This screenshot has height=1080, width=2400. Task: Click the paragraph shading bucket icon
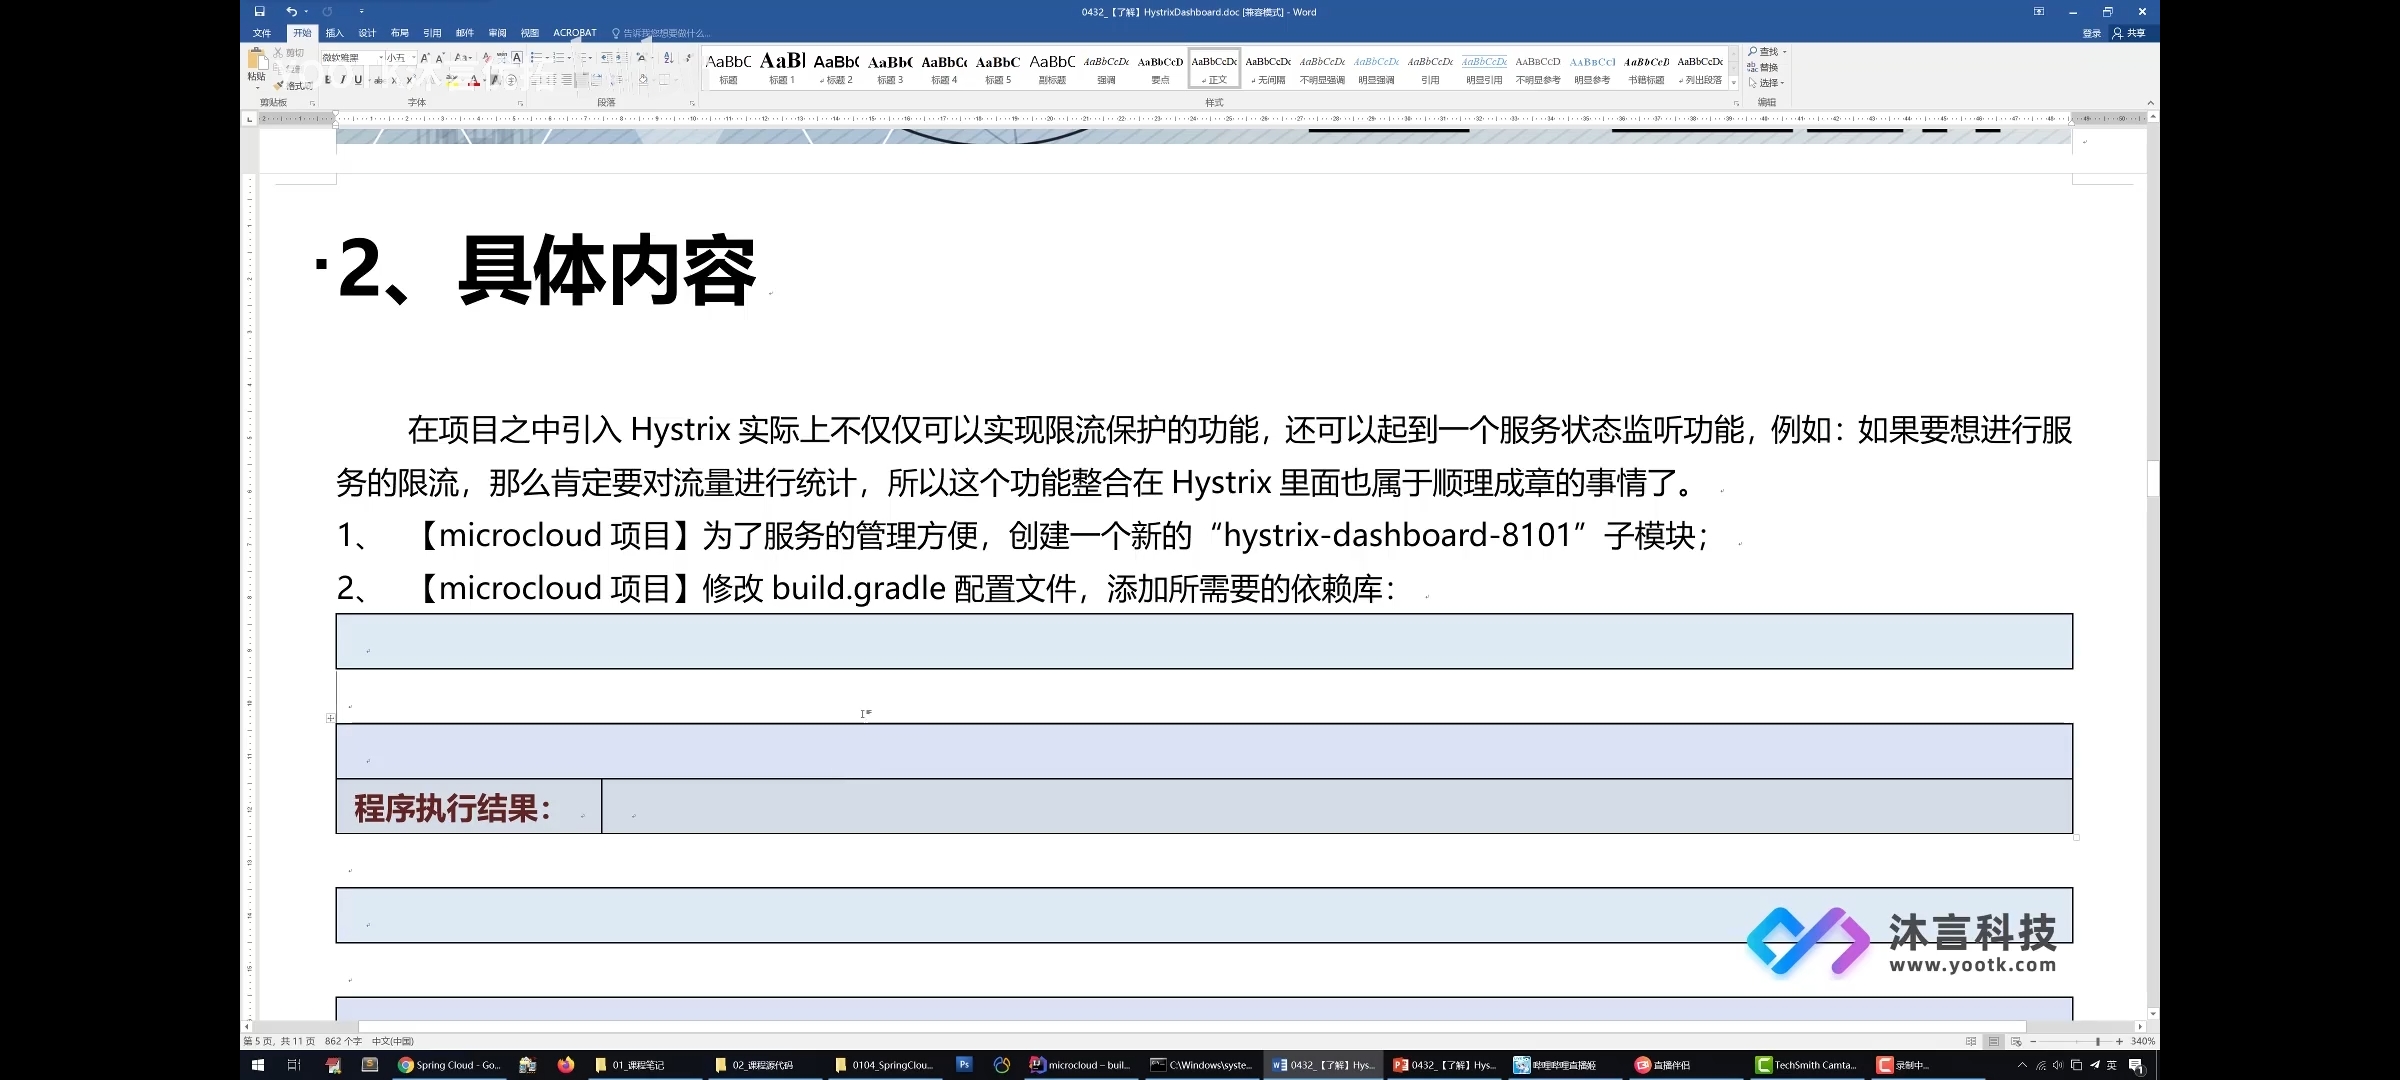(643, 80)
